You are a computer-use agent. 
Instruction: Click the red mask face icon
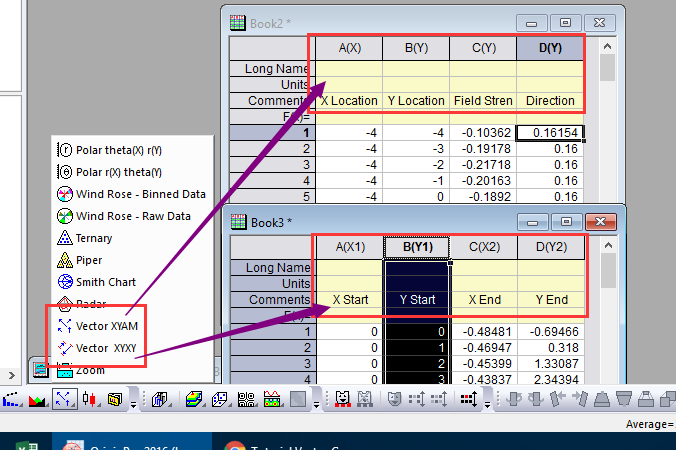point(342,399)
